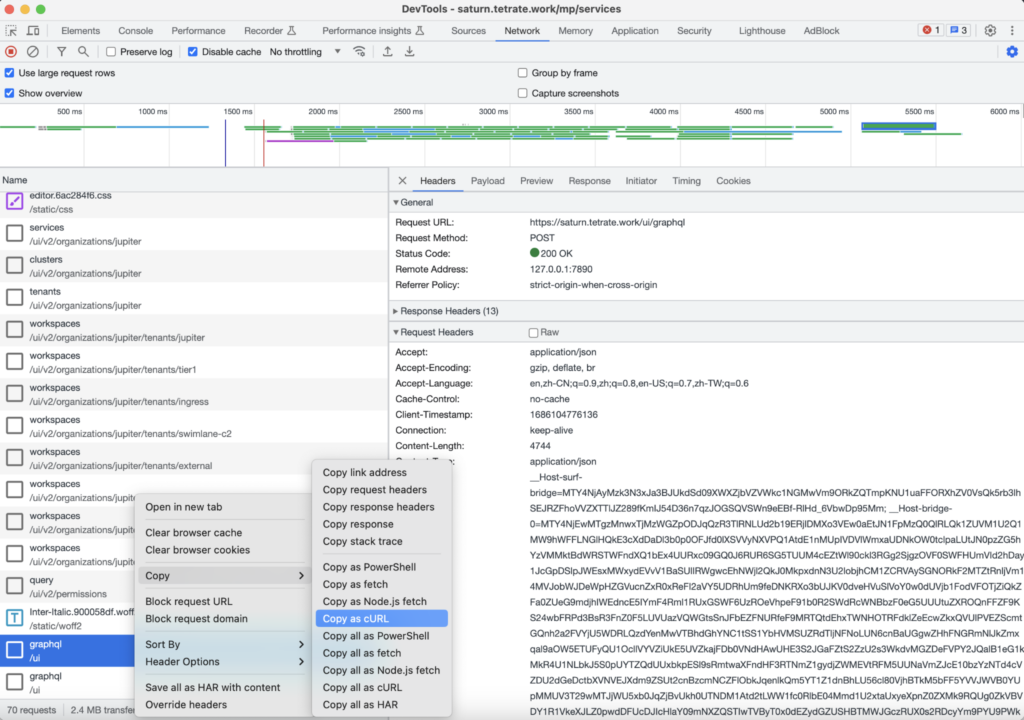Viewport: 1024px width, 720px height.
Task: Choose Save all as HAR with content
Action: point(212,688)
